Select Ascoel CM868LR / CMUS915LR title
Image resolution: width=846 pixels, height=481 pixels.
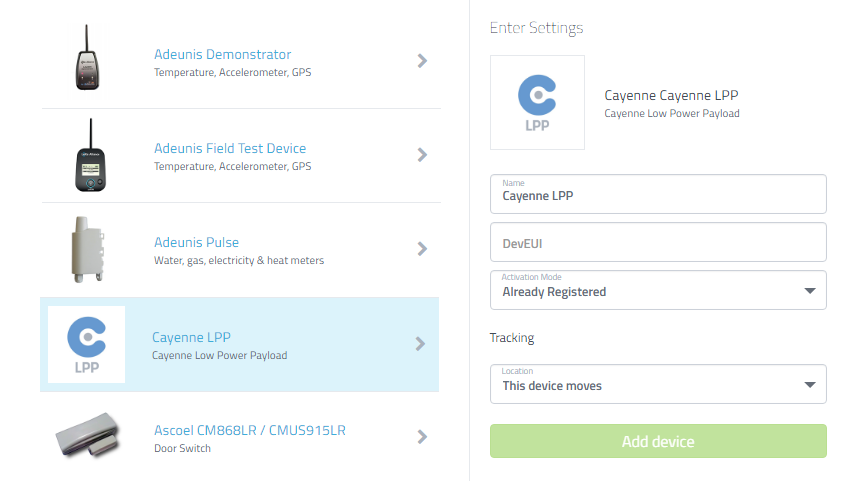pyautogui.click(x=250, y=430)
